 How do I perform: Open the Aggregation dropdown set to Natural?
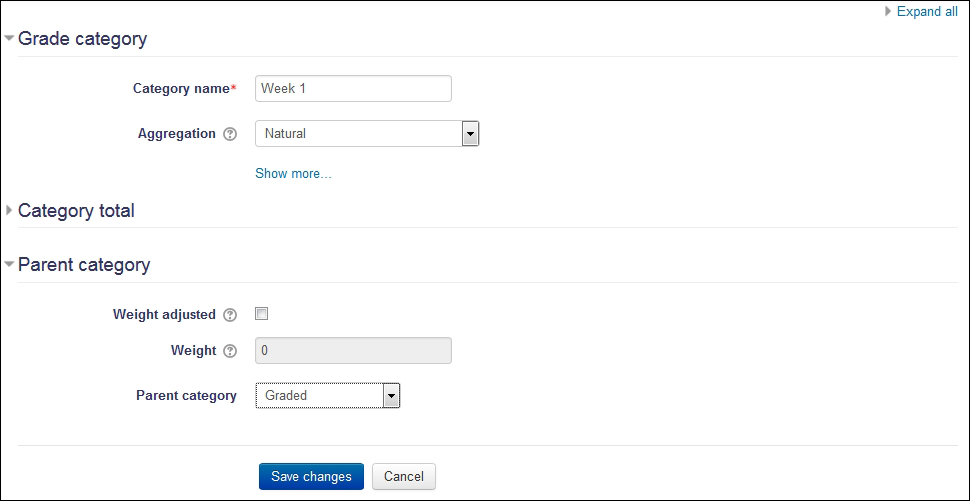click(367, 134)
